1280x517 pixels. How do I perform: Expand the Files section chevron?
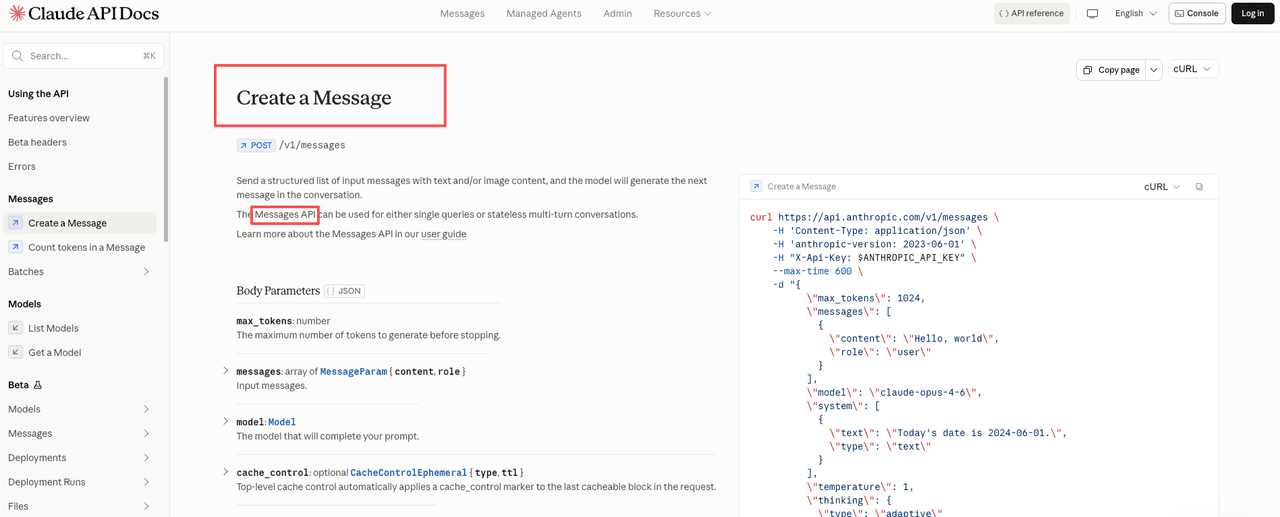[146, 506]
